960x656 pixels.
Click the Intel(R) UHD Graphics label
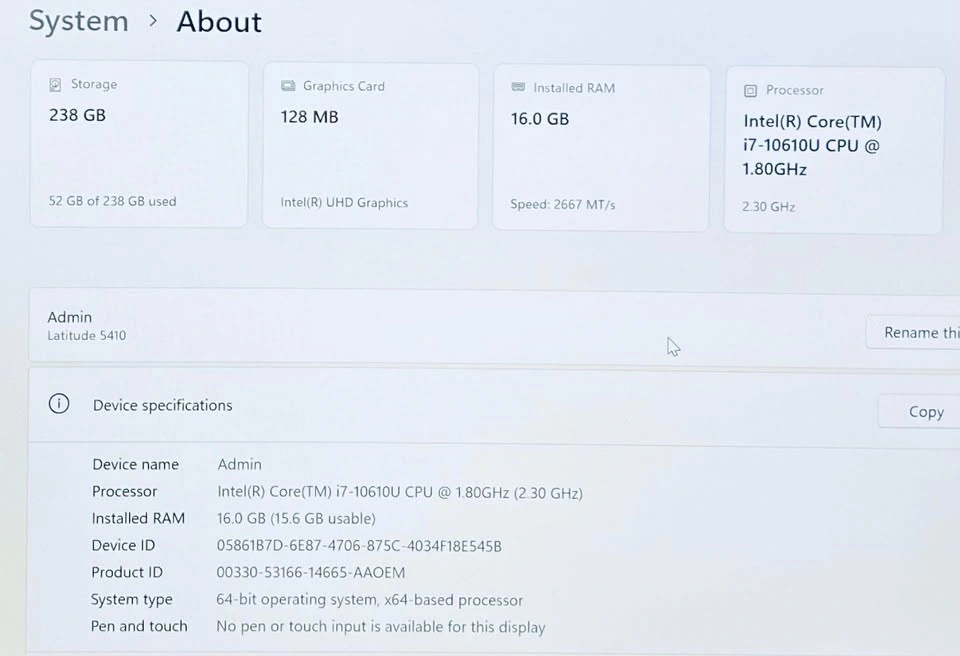click(344, 203)
